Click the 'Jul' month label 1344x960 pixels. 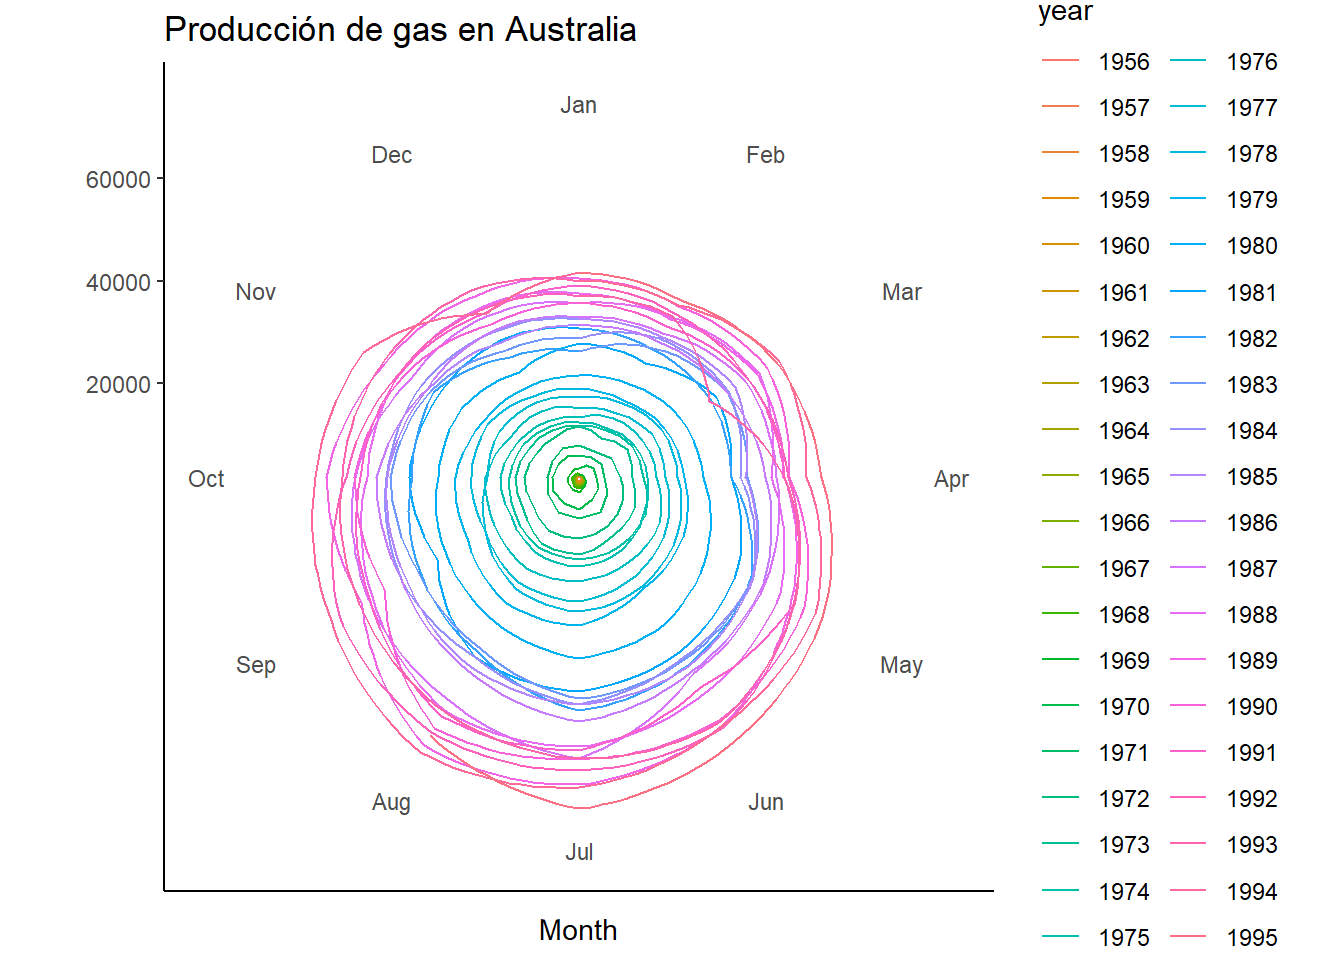[x=579, y=852]
